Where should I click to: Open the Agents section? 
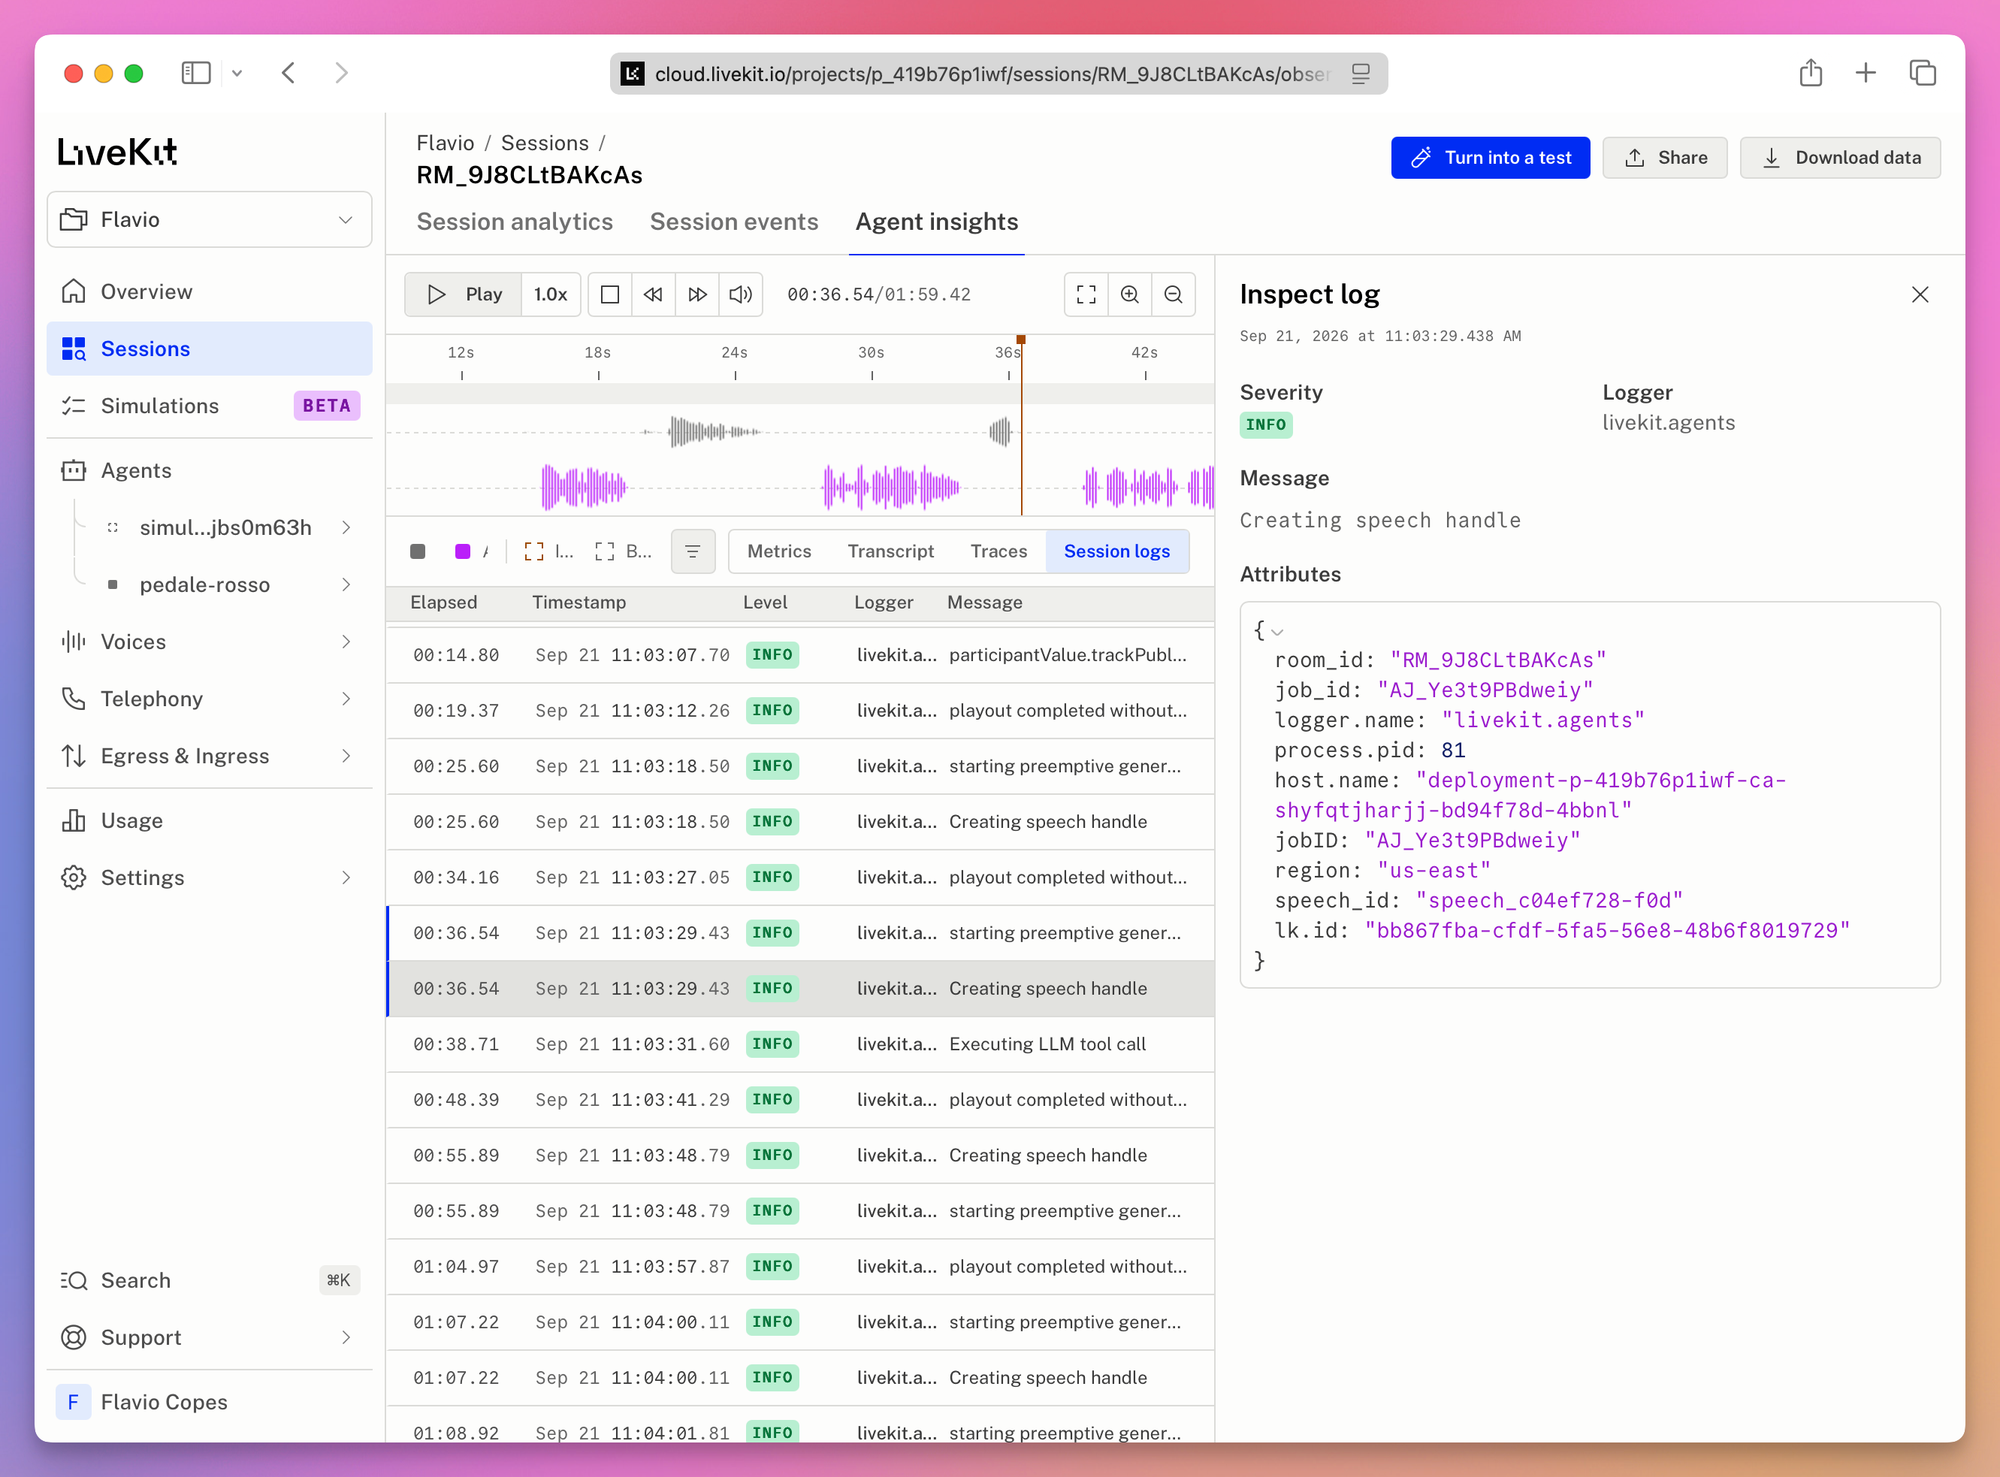(x=209, y=470)
